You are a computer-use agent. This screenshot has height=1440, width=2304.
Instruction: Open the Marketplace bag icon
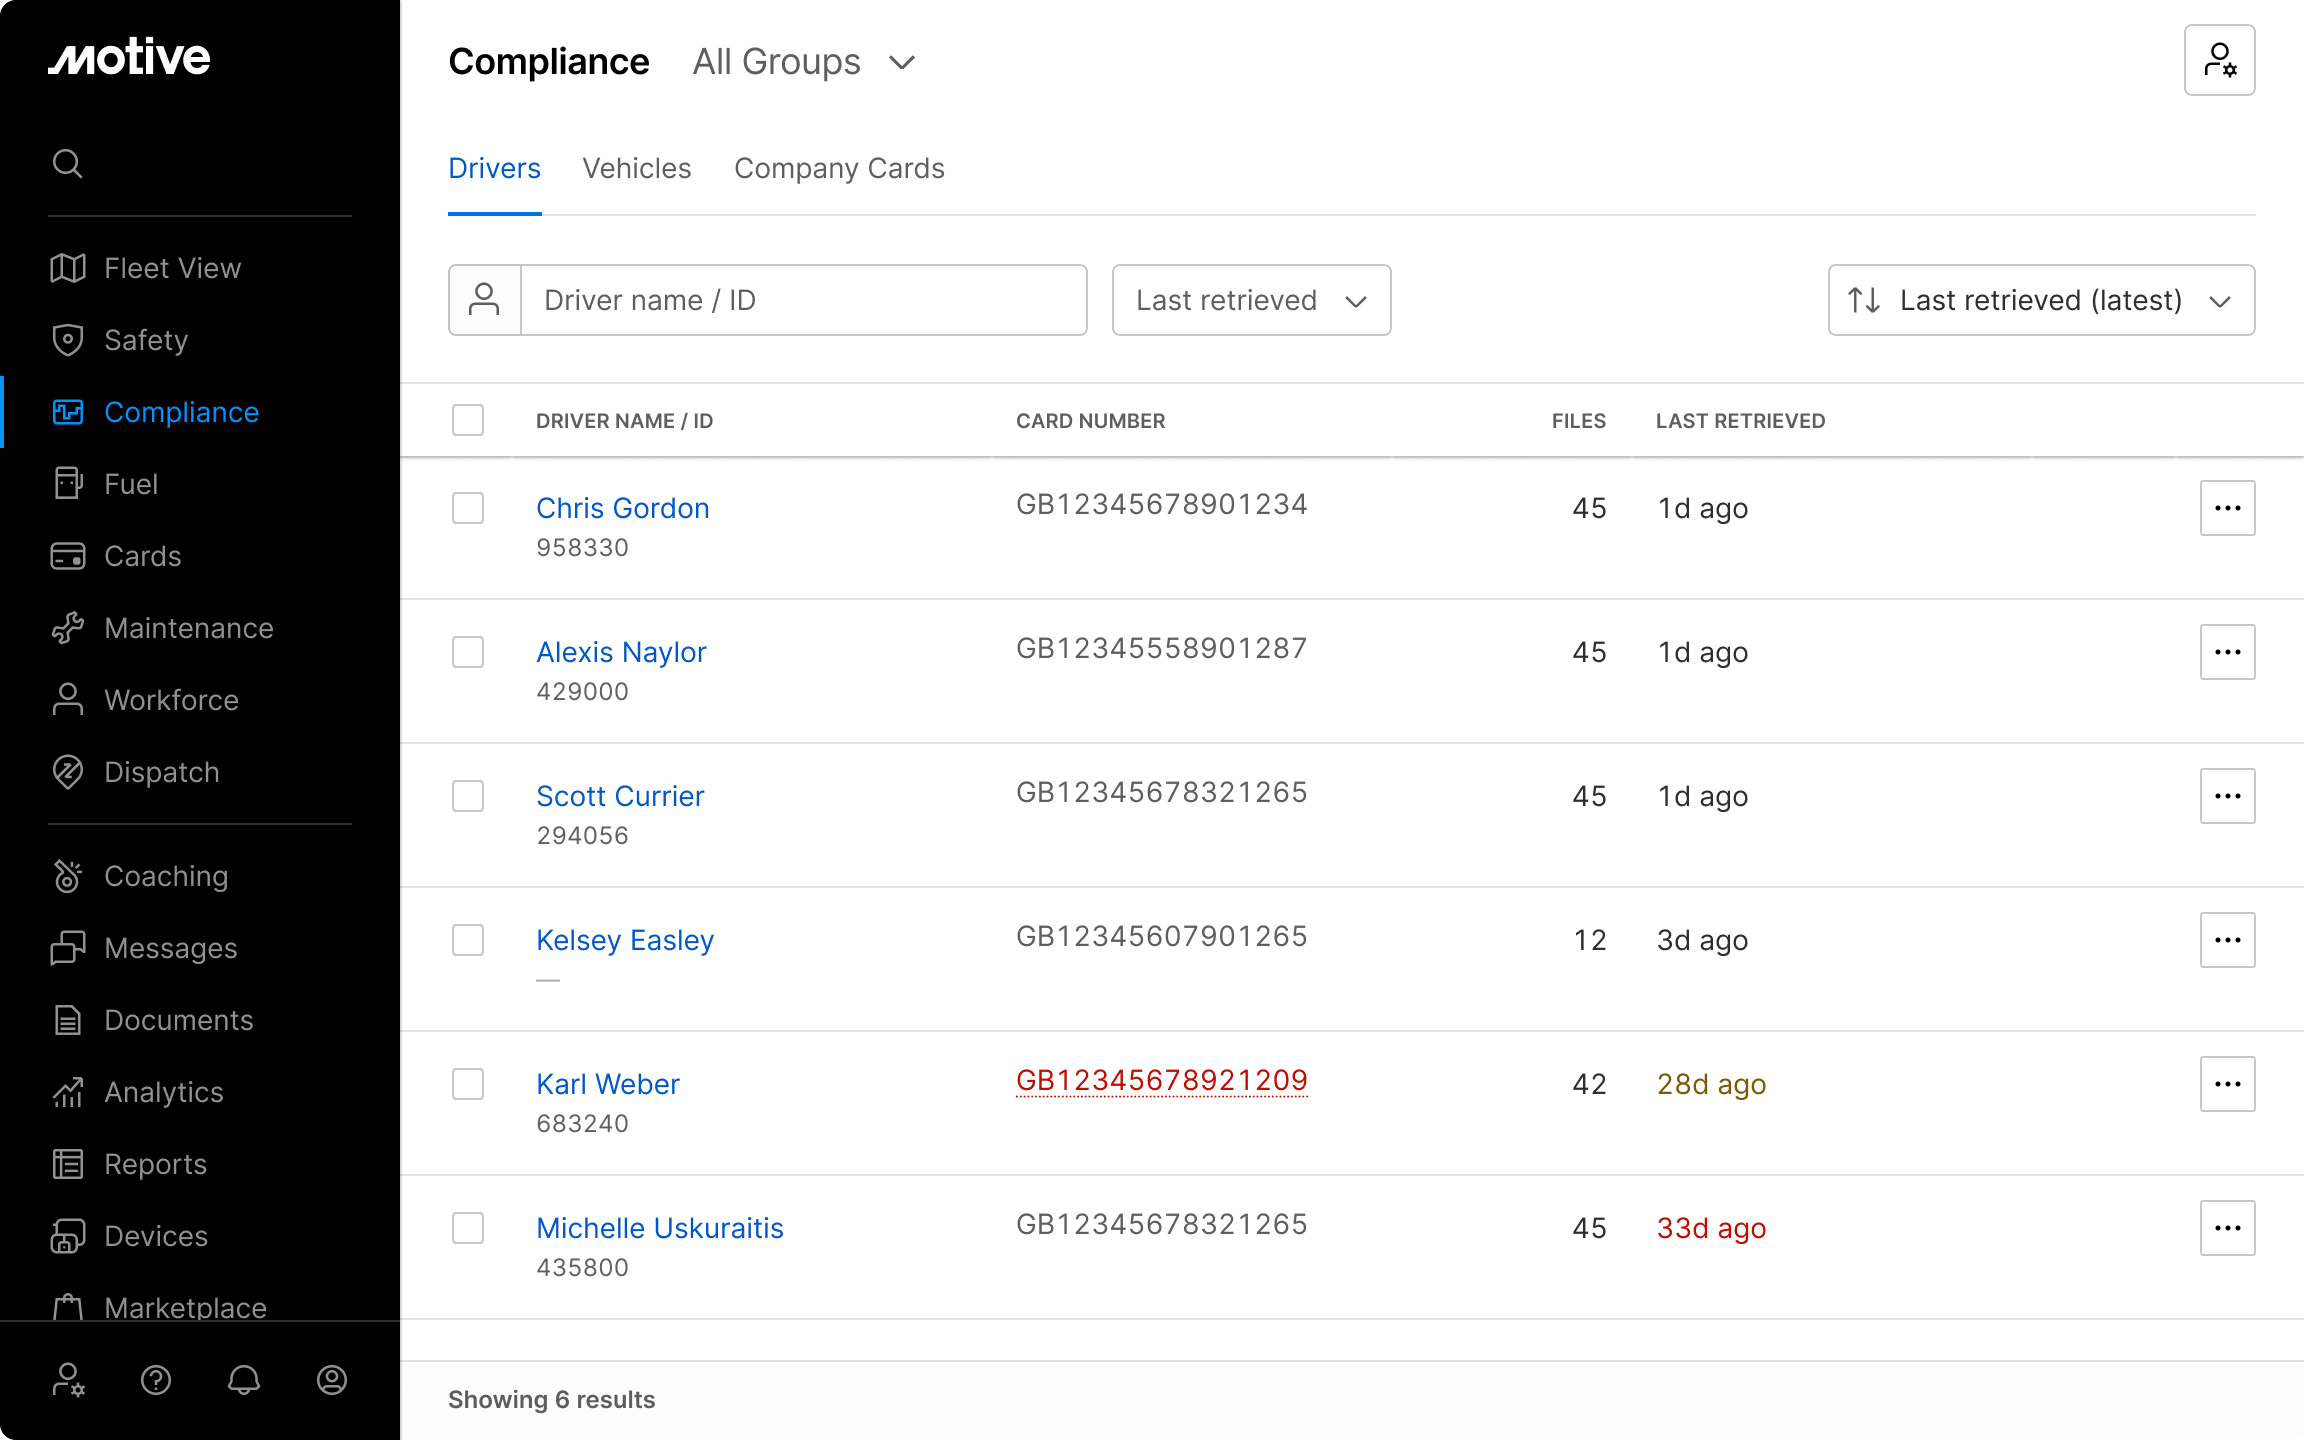click(x=68, y=1306)
